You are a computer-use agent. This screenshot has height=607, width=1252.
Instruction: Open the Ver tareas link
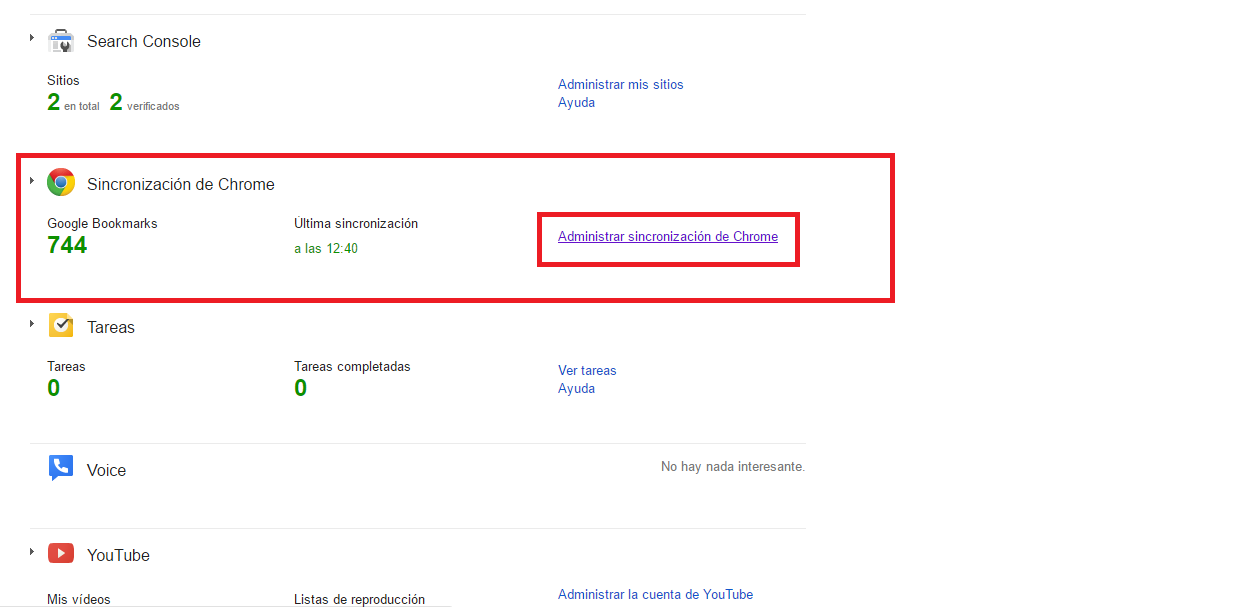587,371
